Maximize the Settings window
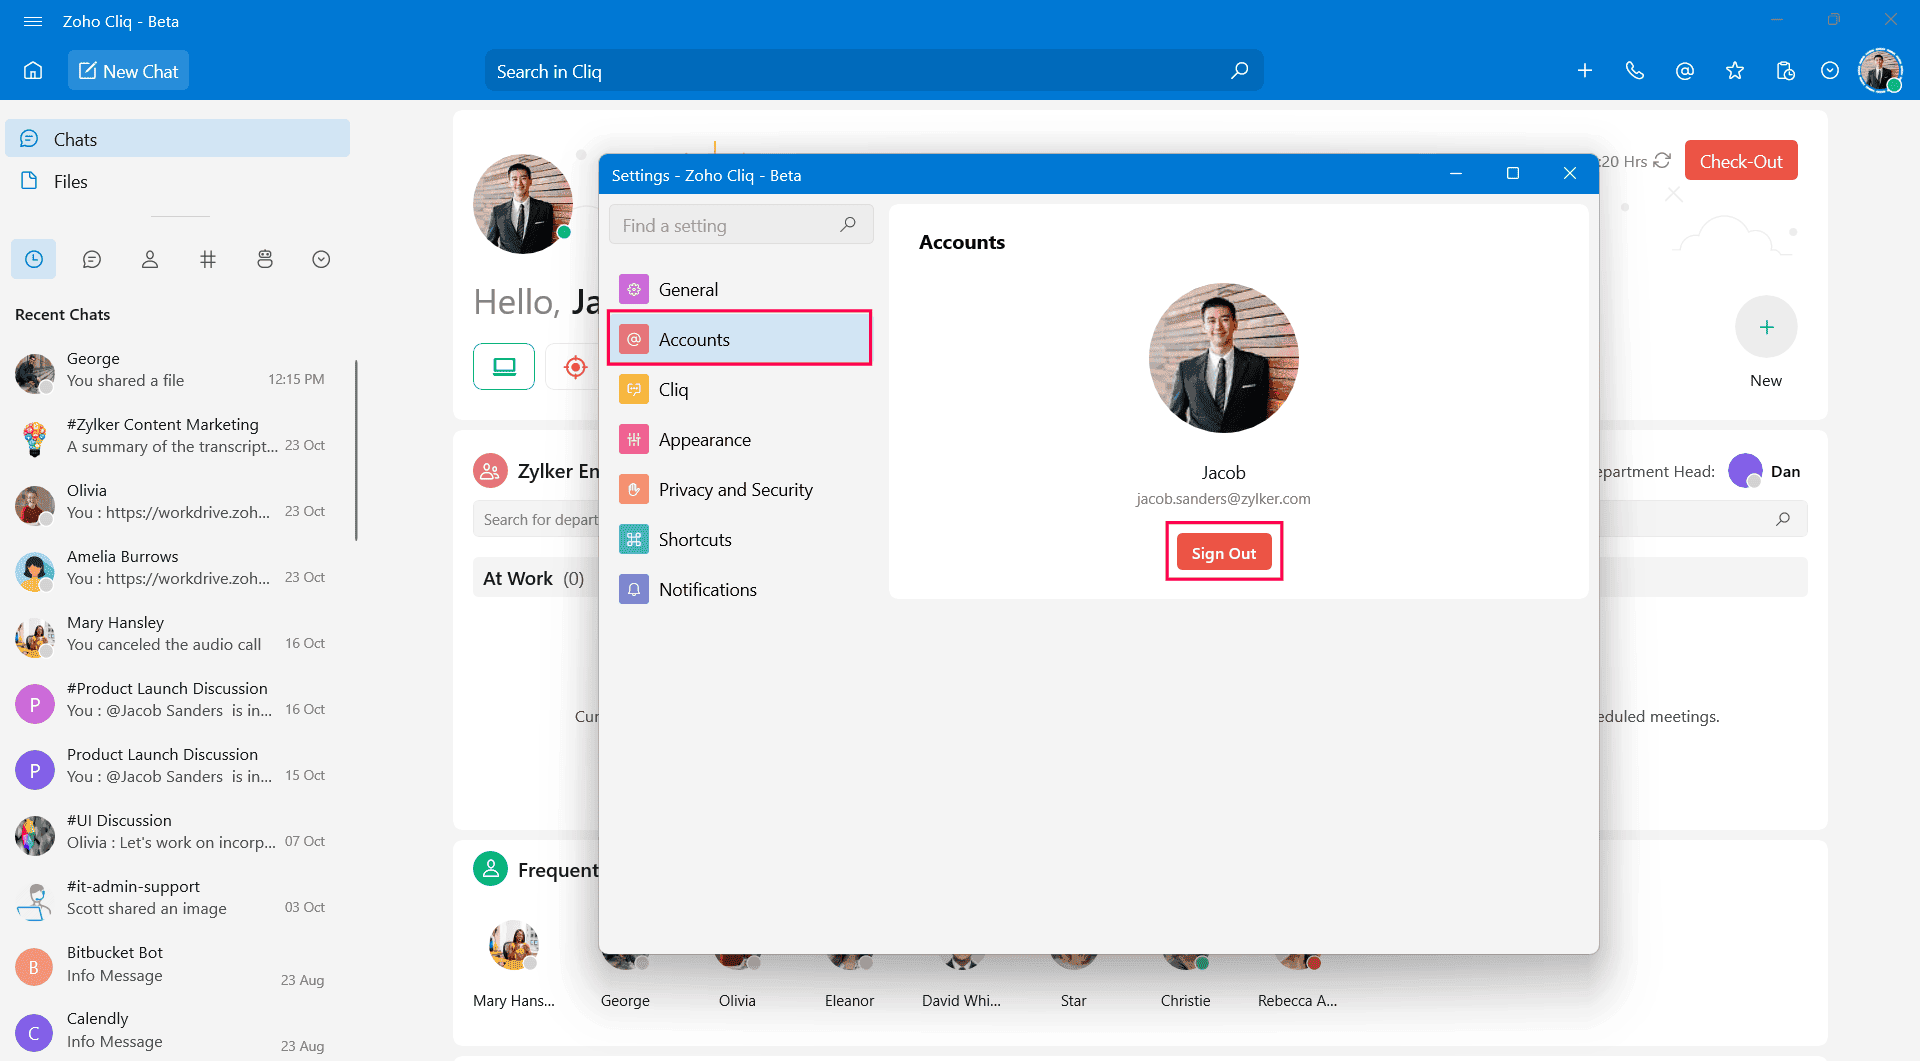Image resolution: width=1920 pixels, height=1061 pixels. pyautogui.click(x=1513, y=174)
